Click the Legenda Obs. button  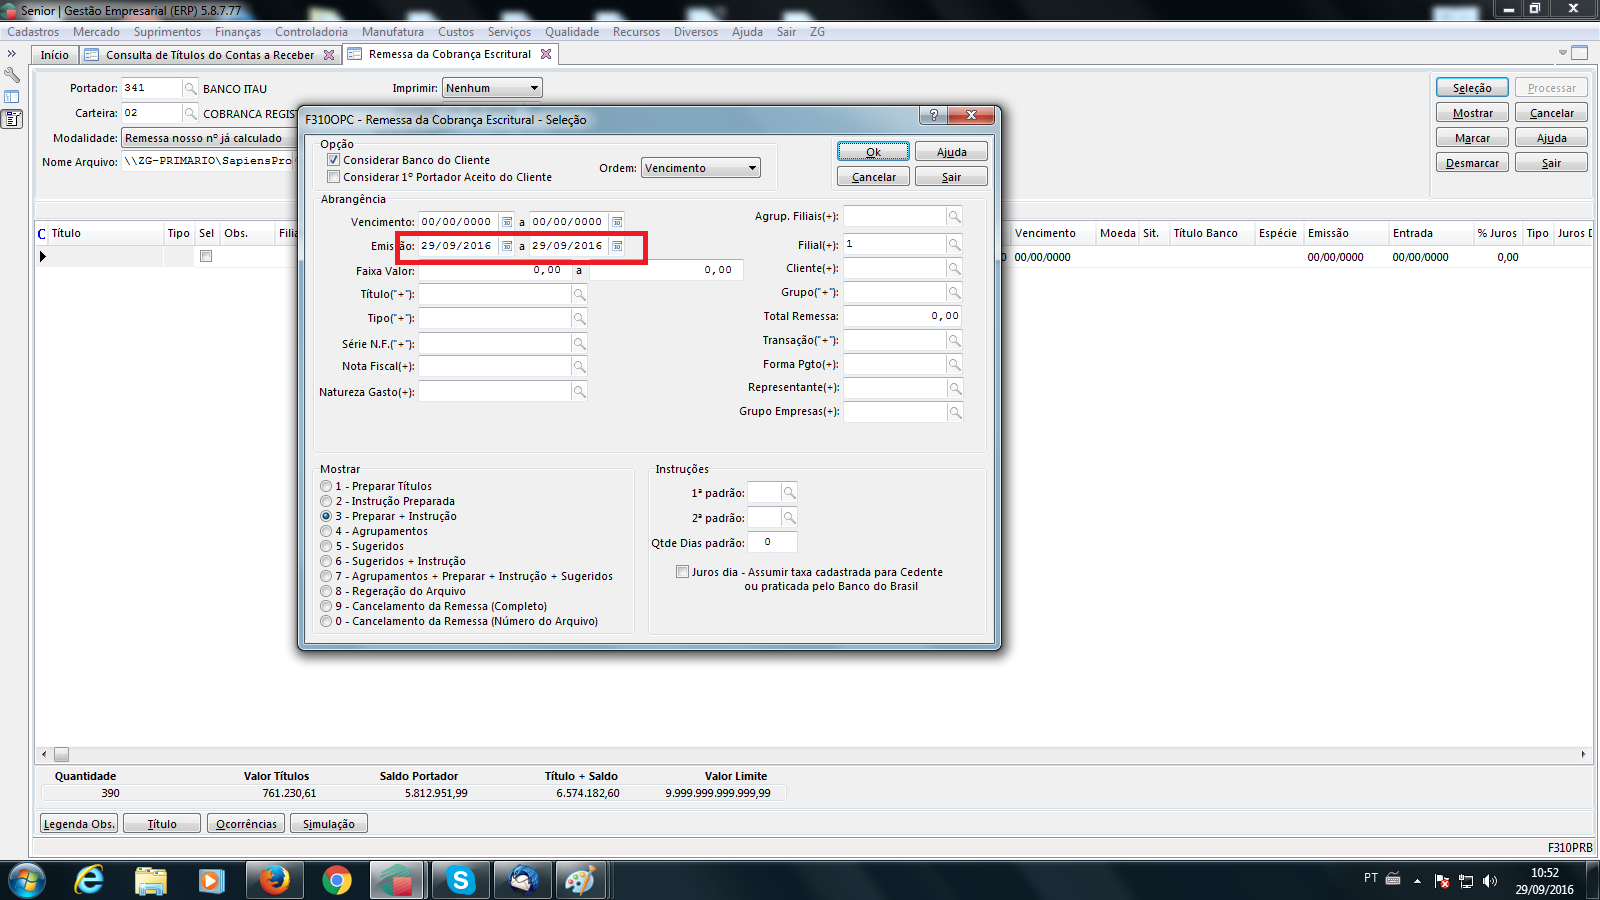[79, 824]
